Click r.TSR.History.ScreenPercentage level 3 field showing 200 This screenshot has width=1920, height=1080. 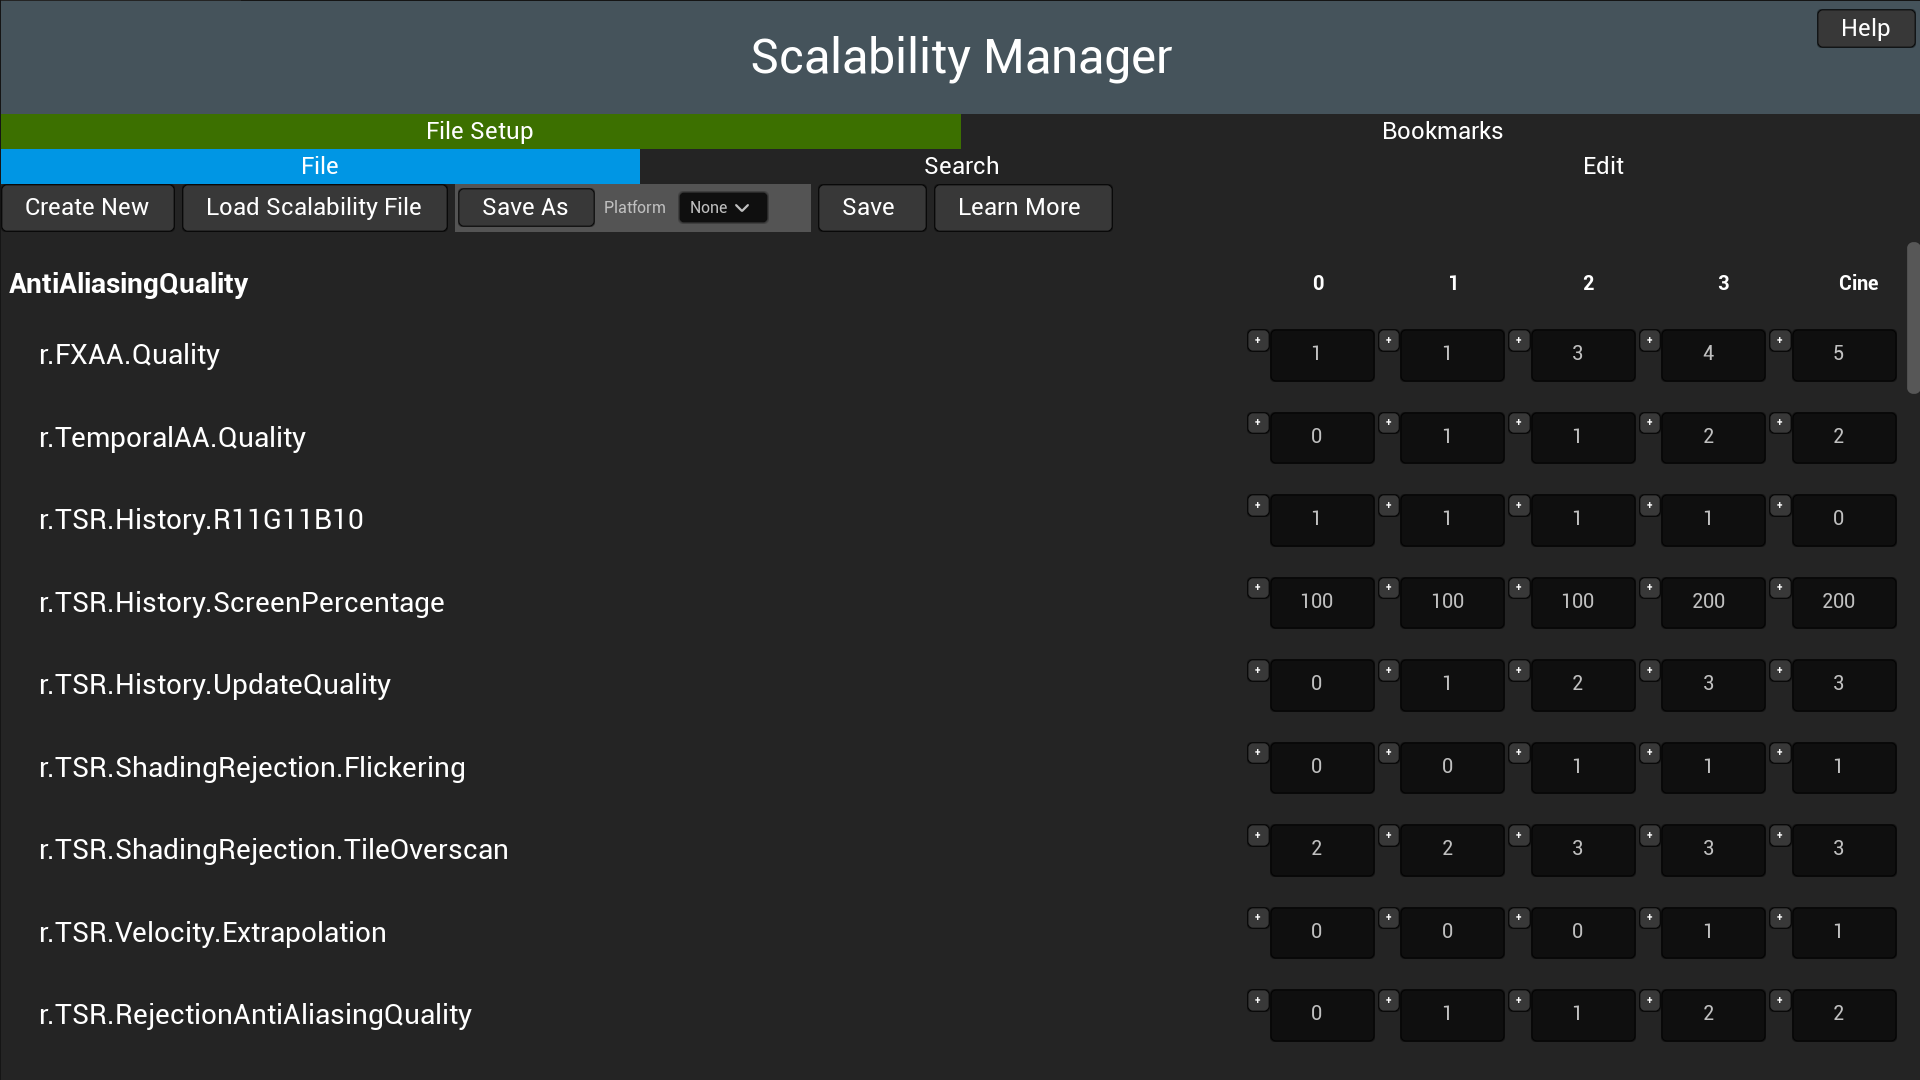[x=1713, y=603]
